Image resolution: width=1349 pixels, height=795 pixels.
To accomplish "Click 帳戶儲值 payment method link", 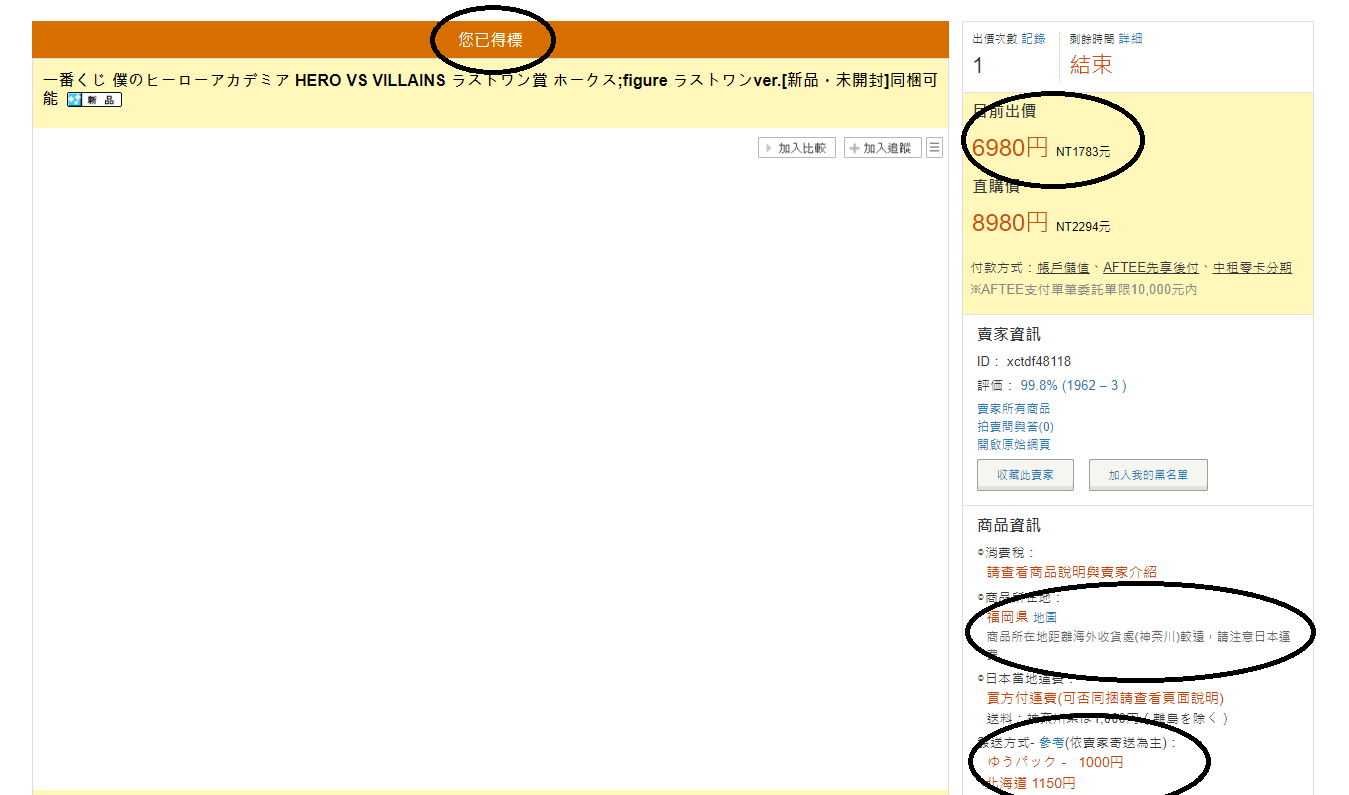I will (1063, 268).
